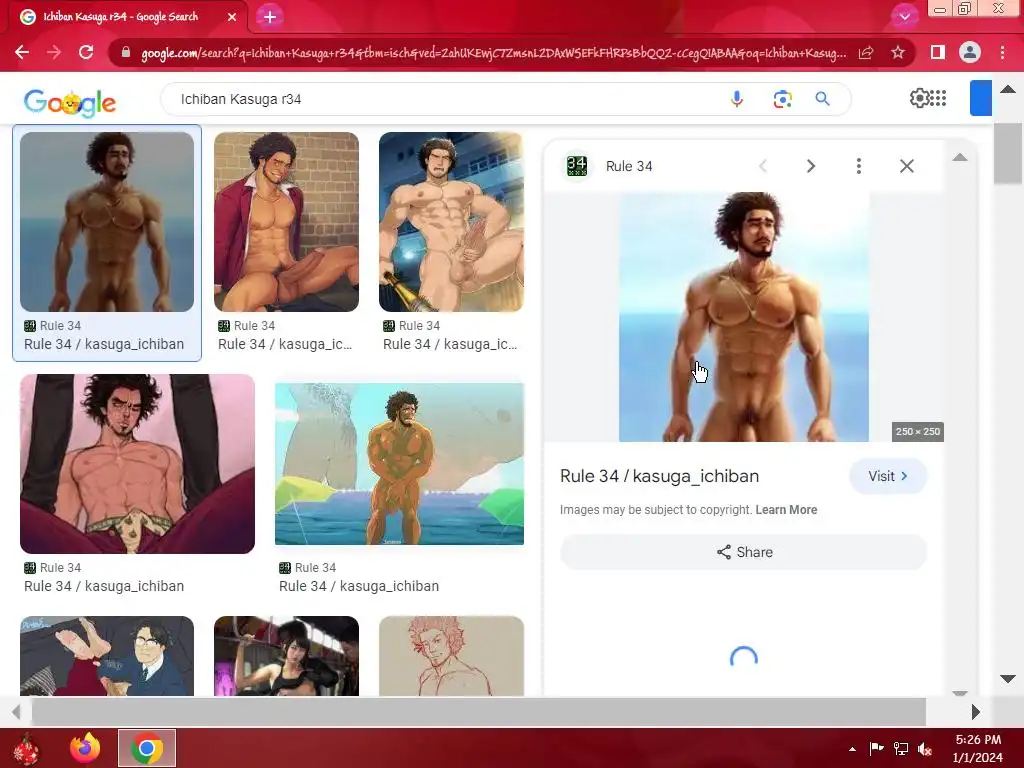Click the Rule 34 source name in preview header
Screen dimensions: 1024x768
pos(629,166)
